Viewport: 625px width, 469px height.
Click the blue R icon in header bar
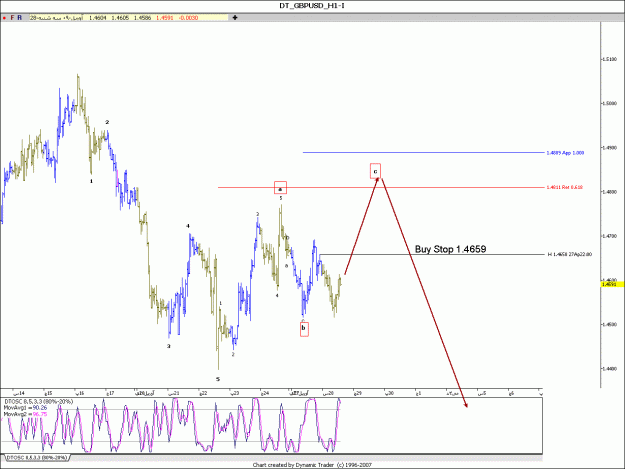coord(20,18)
